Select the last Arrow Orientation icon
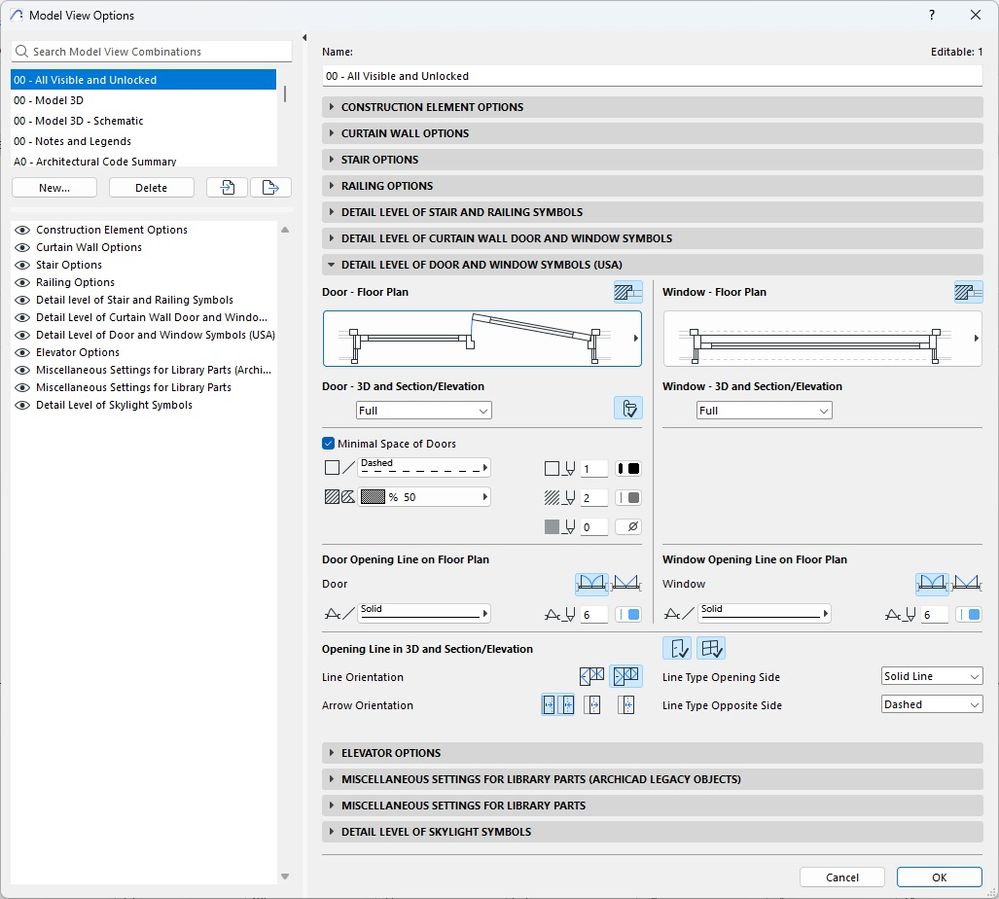This screenshot has height=899, width=999. pos(626,705)
